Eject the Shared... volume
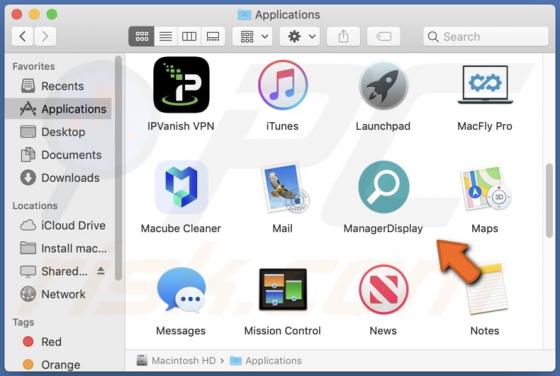 [101, 271]
